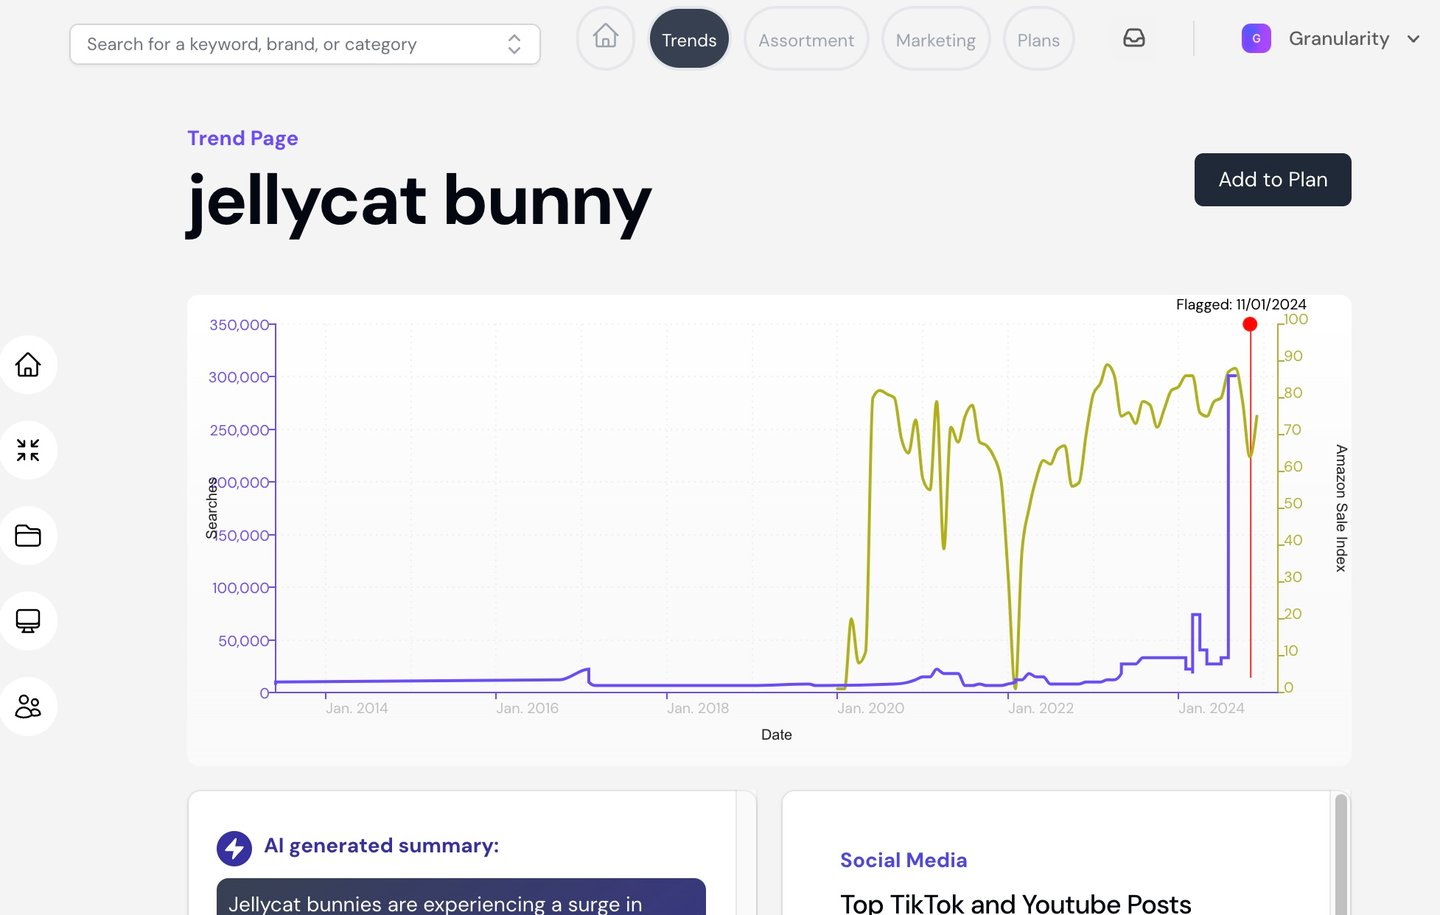Click the 'Top TikTok and Youtube Posts' title
The width and height of the screenshot is (1440, 915).
click(1016, 903)
